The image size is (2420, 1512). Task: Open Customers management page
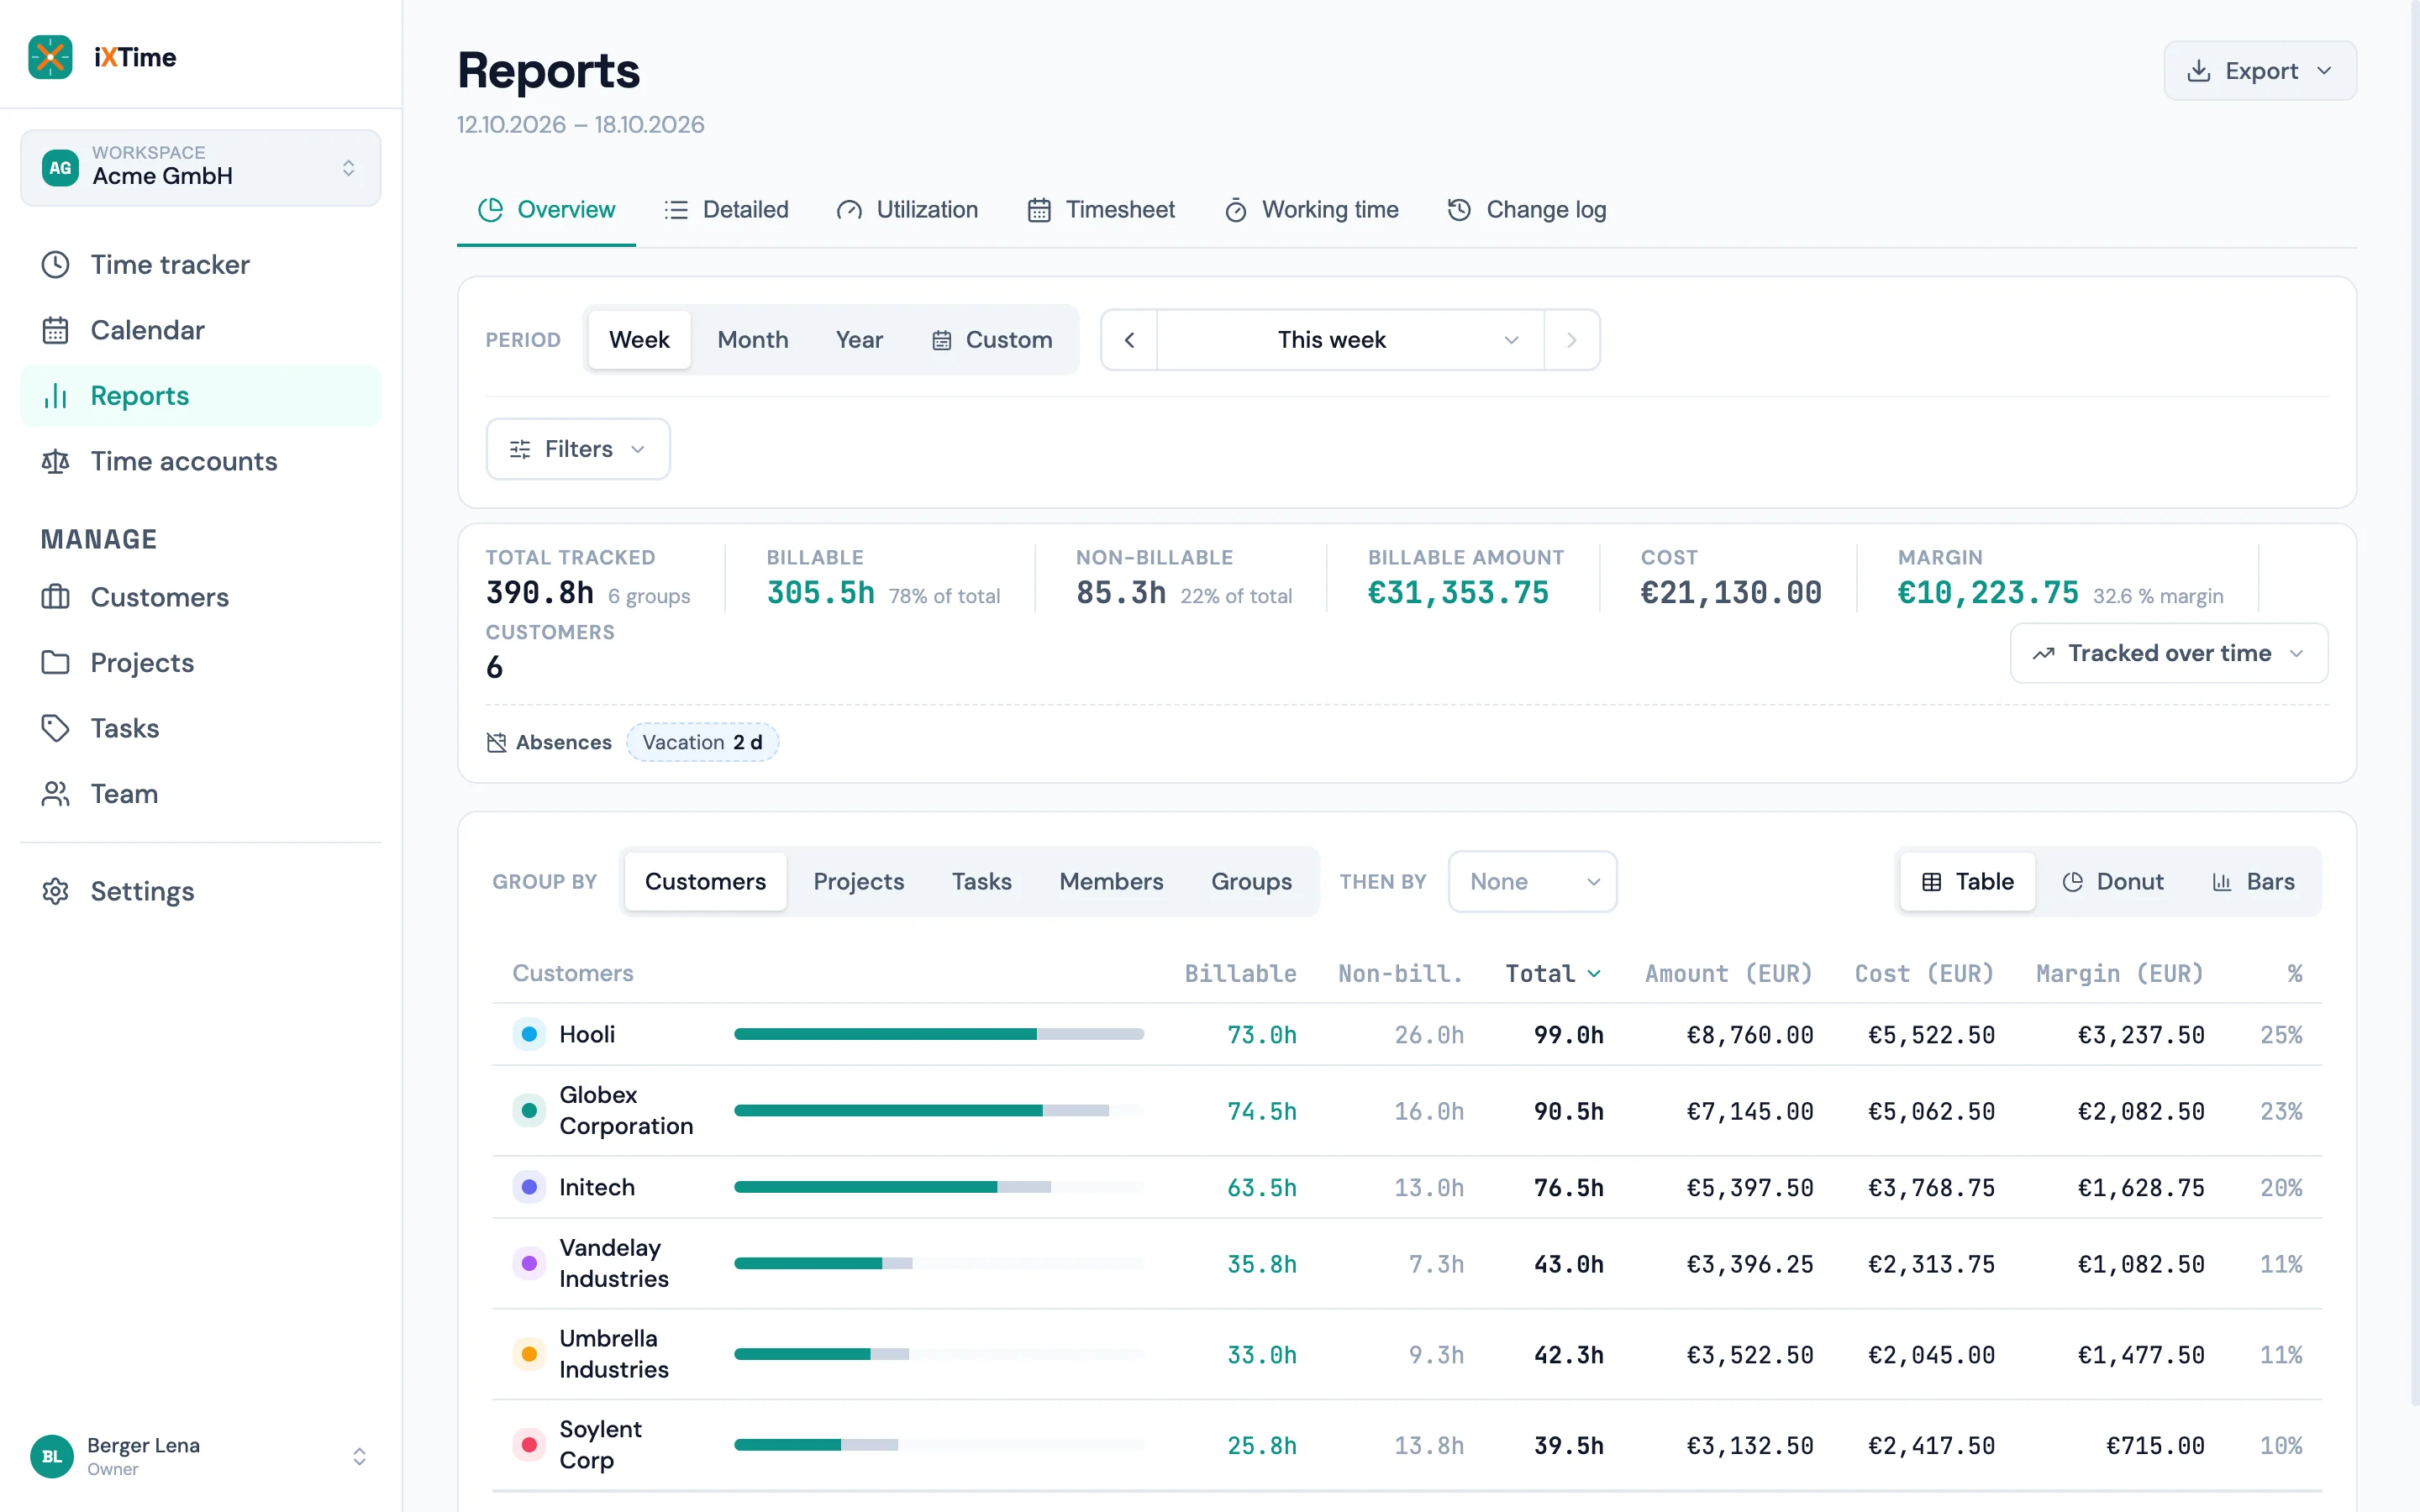click(200, 597)
